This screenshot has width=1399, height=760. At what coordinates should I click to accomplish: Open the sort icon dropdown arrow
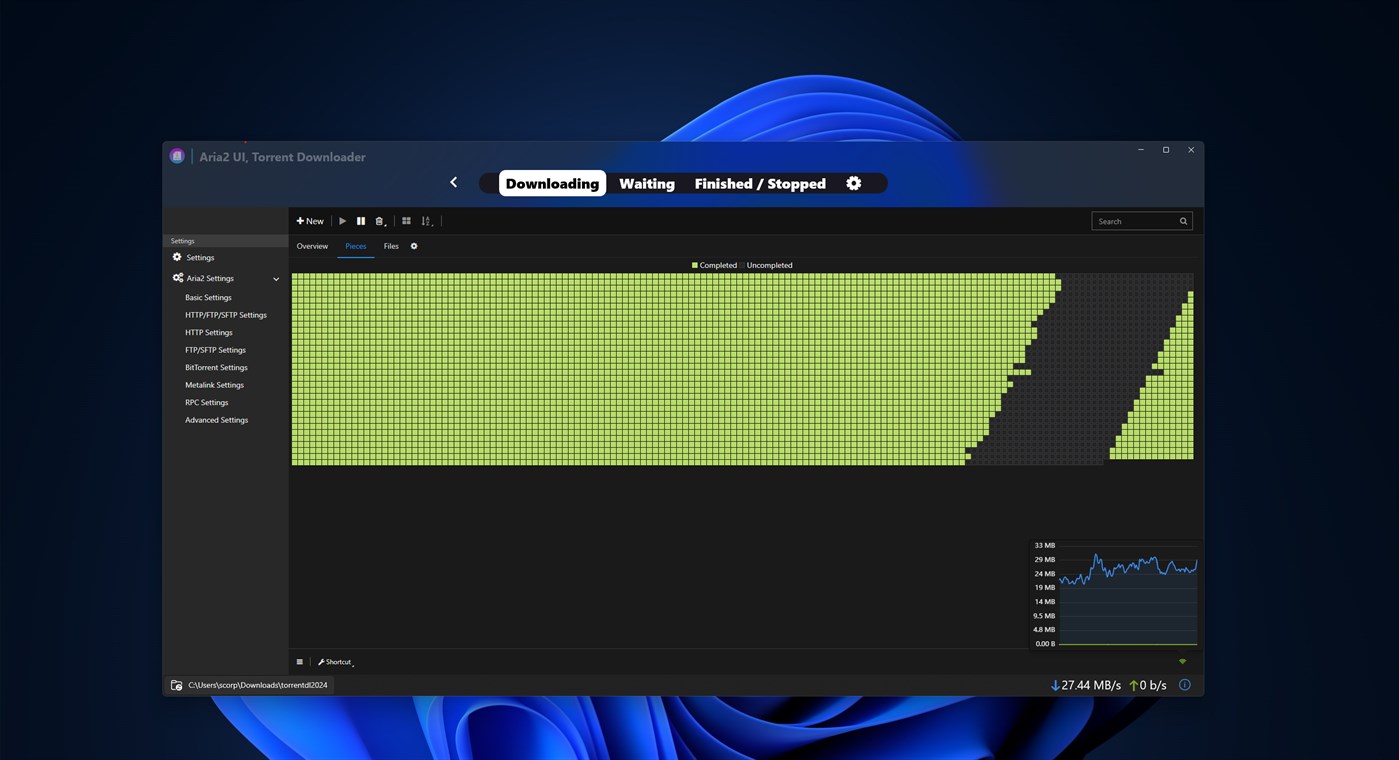[432, 225]
